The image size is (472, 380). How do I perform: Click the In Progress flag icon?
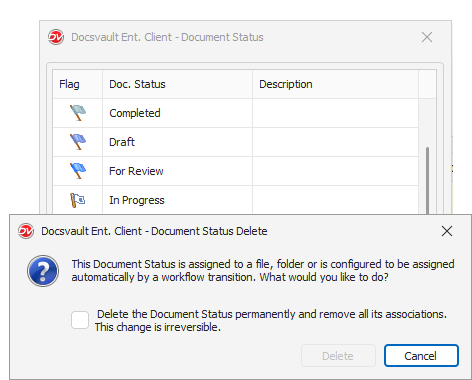click(x=78, y=200)
